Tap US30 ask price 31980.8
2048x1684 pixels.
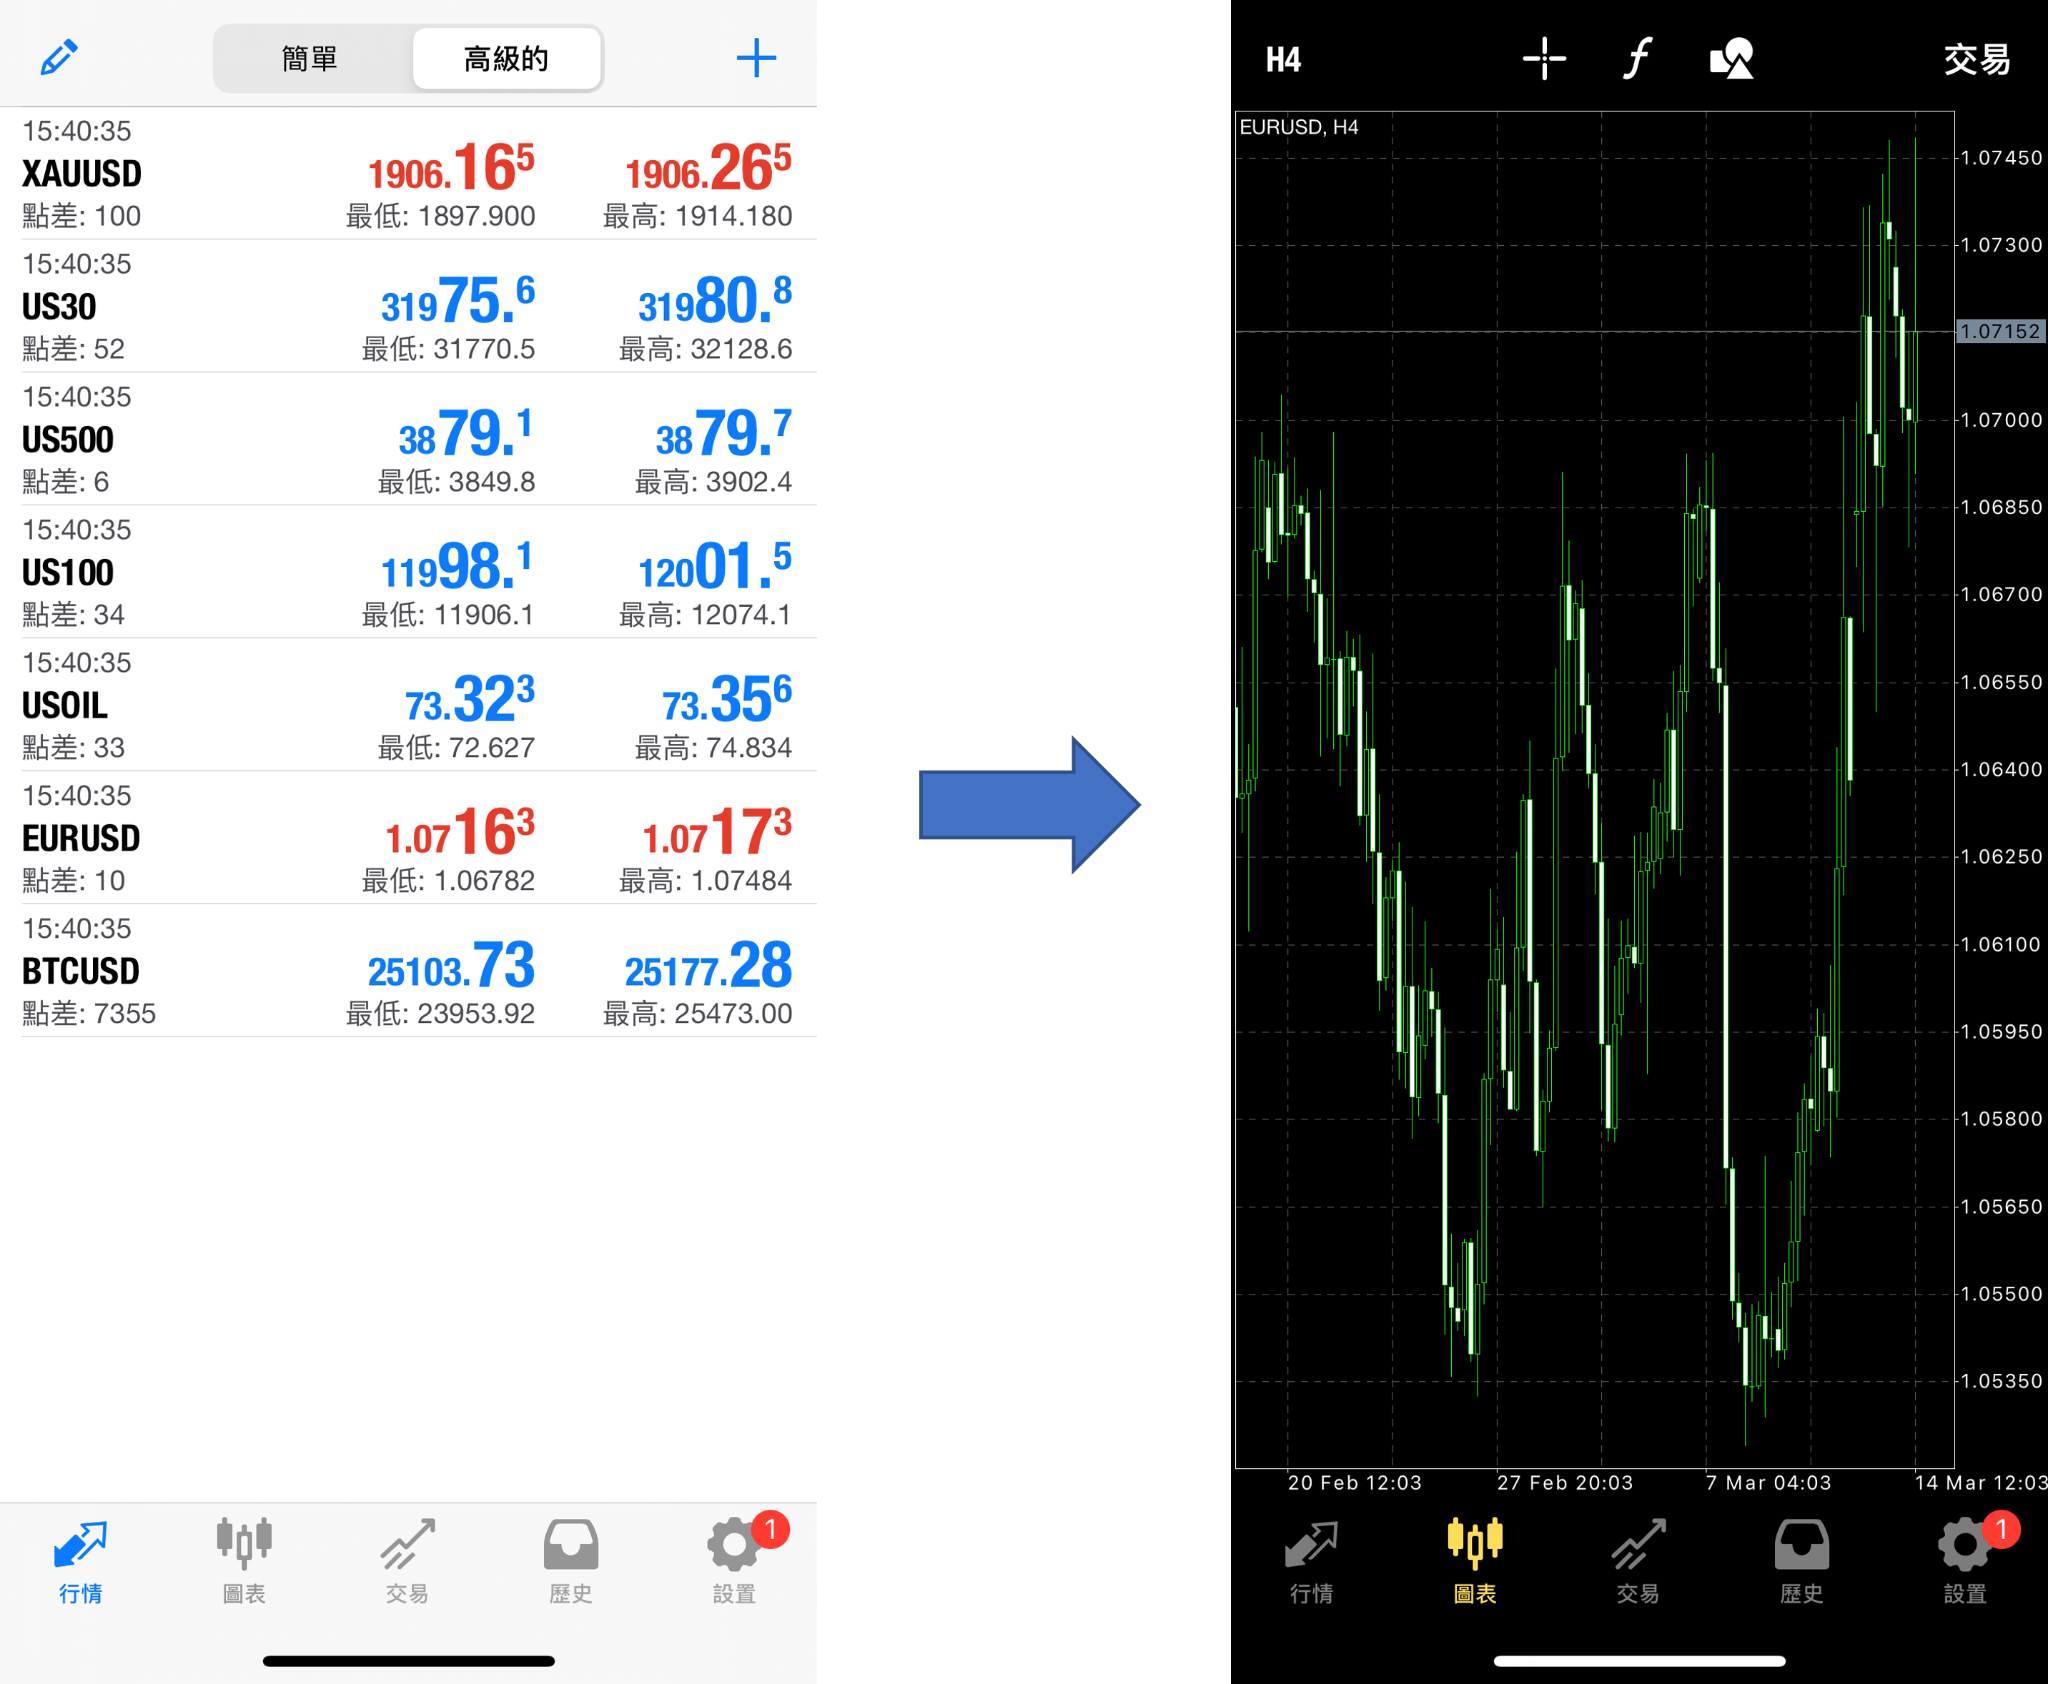pos(715,300)
